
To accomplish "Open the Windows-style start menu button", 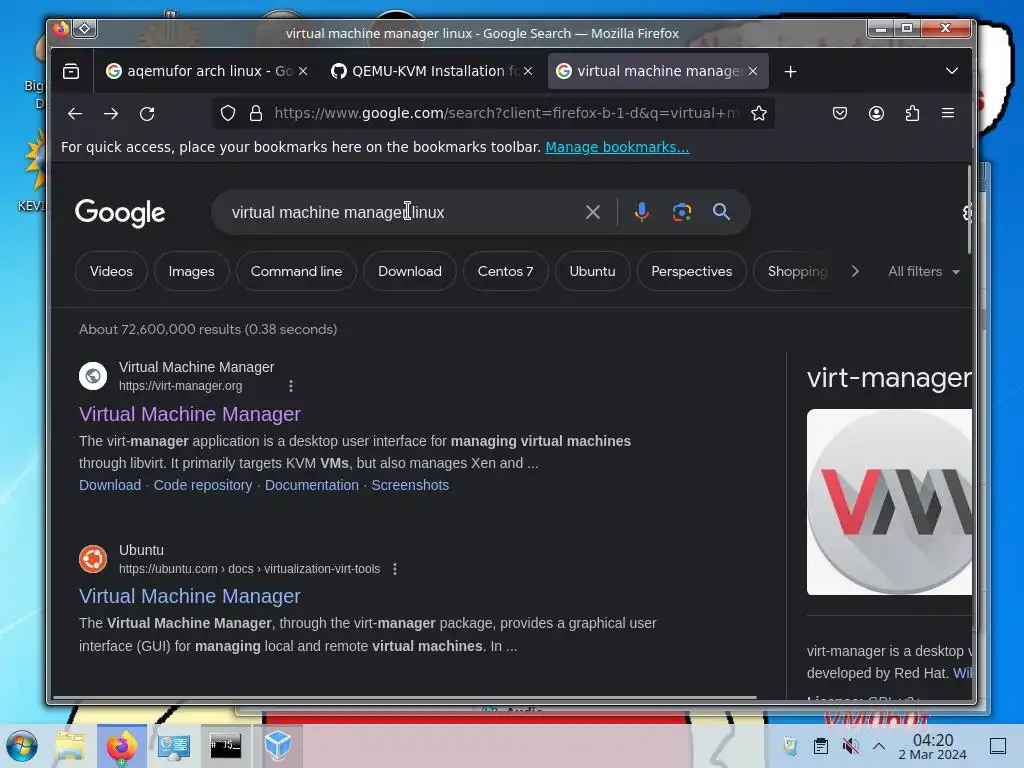I will (22, 746).
